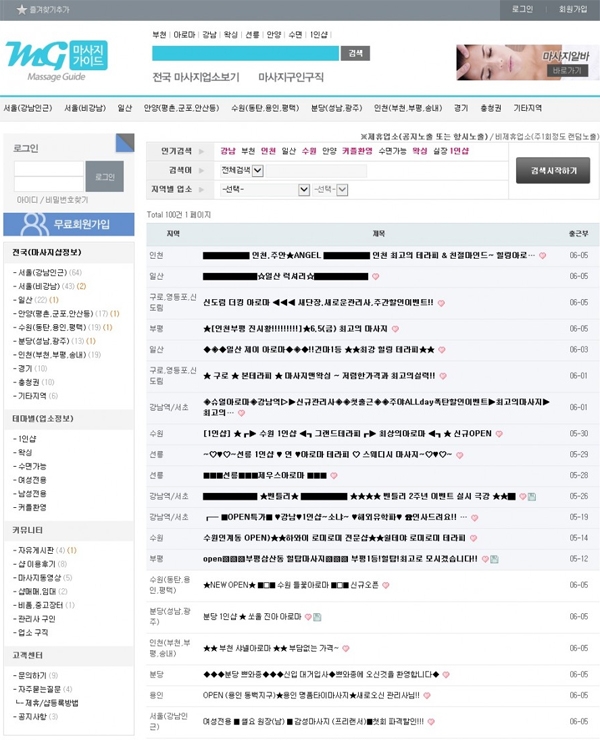Click the ID input field in login box
The height and width of the screenshot is (740, 600).
click(x=49, y=168)
